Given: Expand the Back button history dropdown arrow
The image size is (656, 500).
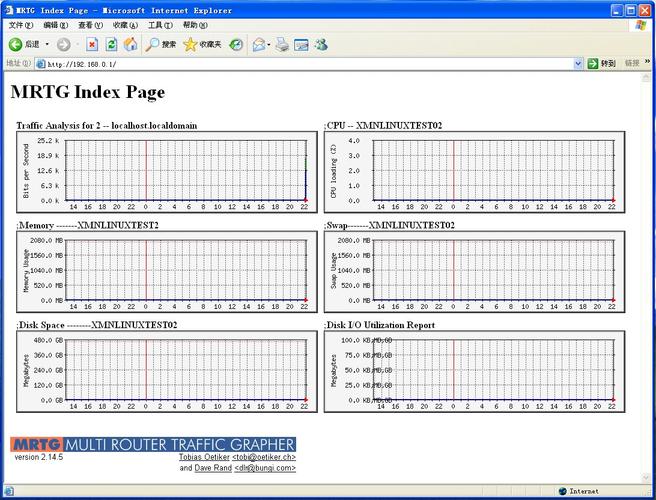Looking at the screenshot, I should pos(47,44).
